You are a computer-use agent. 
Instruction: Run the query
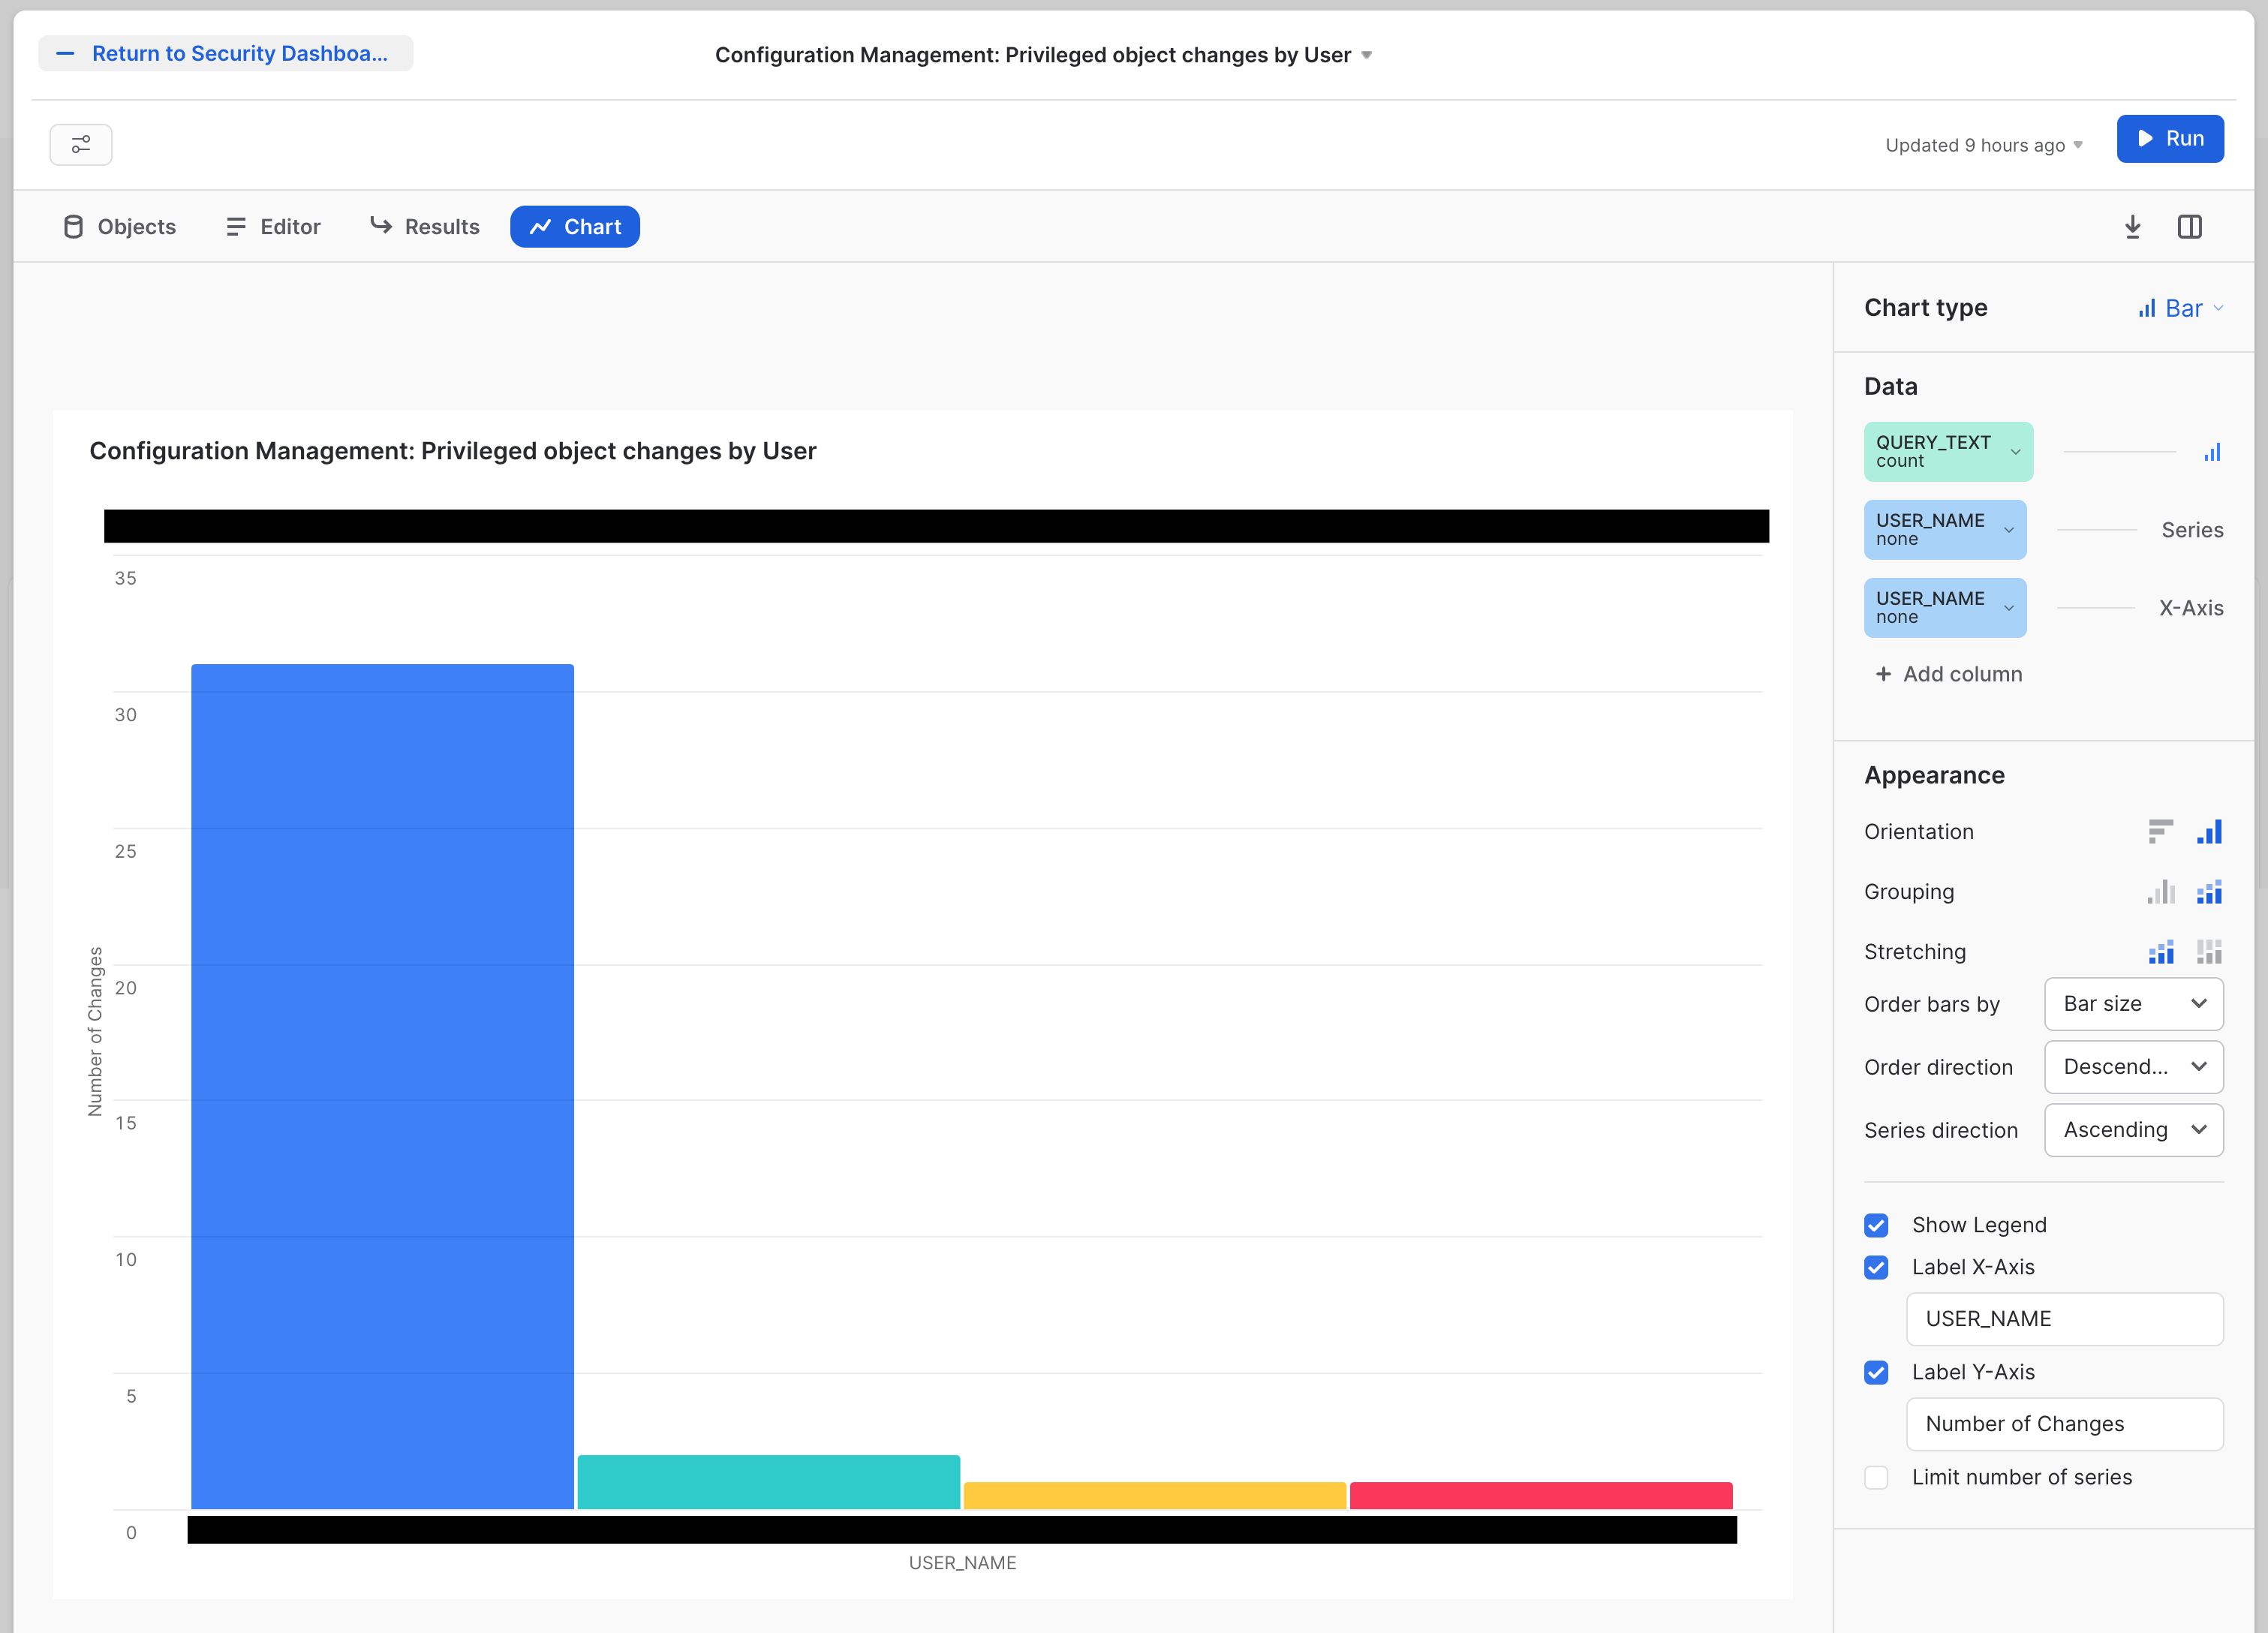[x=2170, y=138]
